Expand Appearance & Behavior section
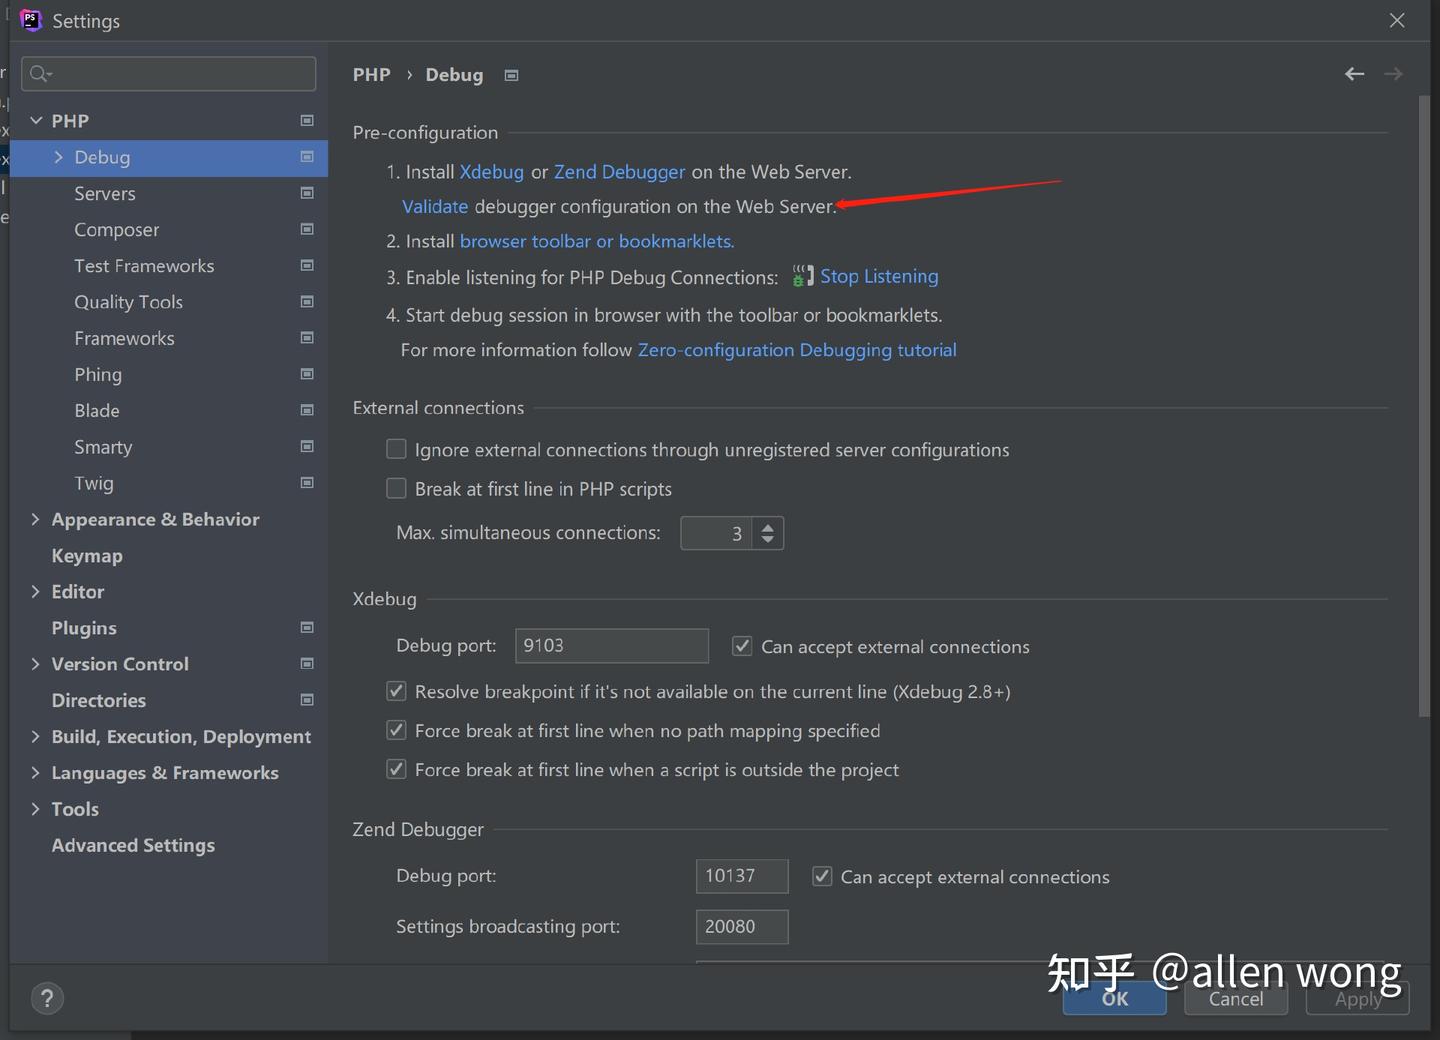Viewport: 1440px width, 1040px height. point(36,519)
